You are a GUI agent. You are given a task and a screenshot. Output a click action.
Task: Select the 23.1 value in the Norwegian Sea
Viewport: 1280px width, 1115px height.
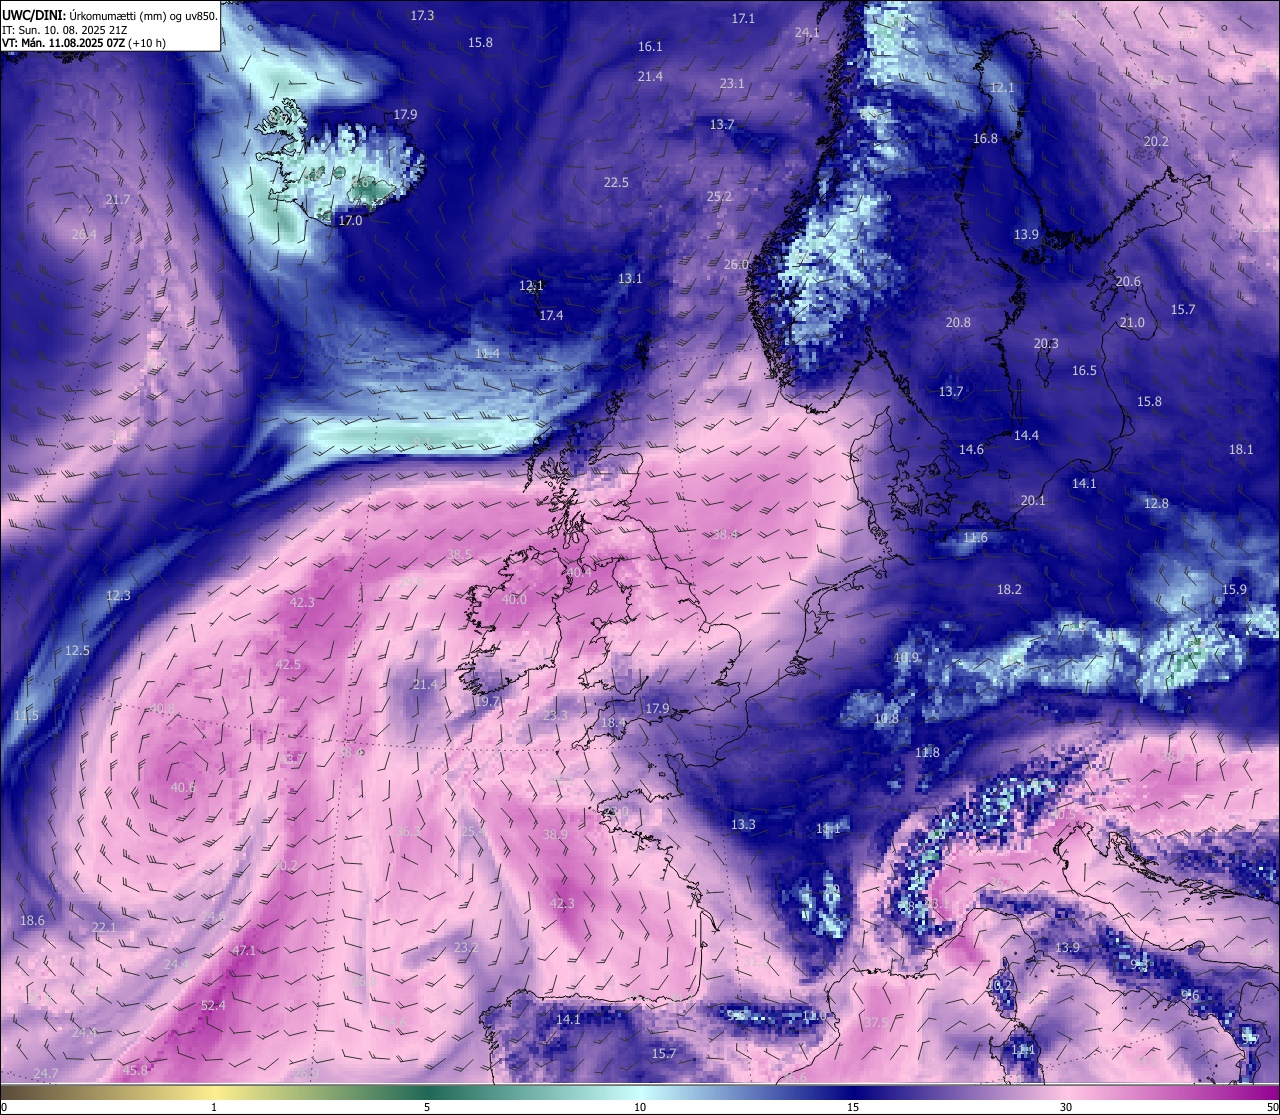[x=732, y=83]
